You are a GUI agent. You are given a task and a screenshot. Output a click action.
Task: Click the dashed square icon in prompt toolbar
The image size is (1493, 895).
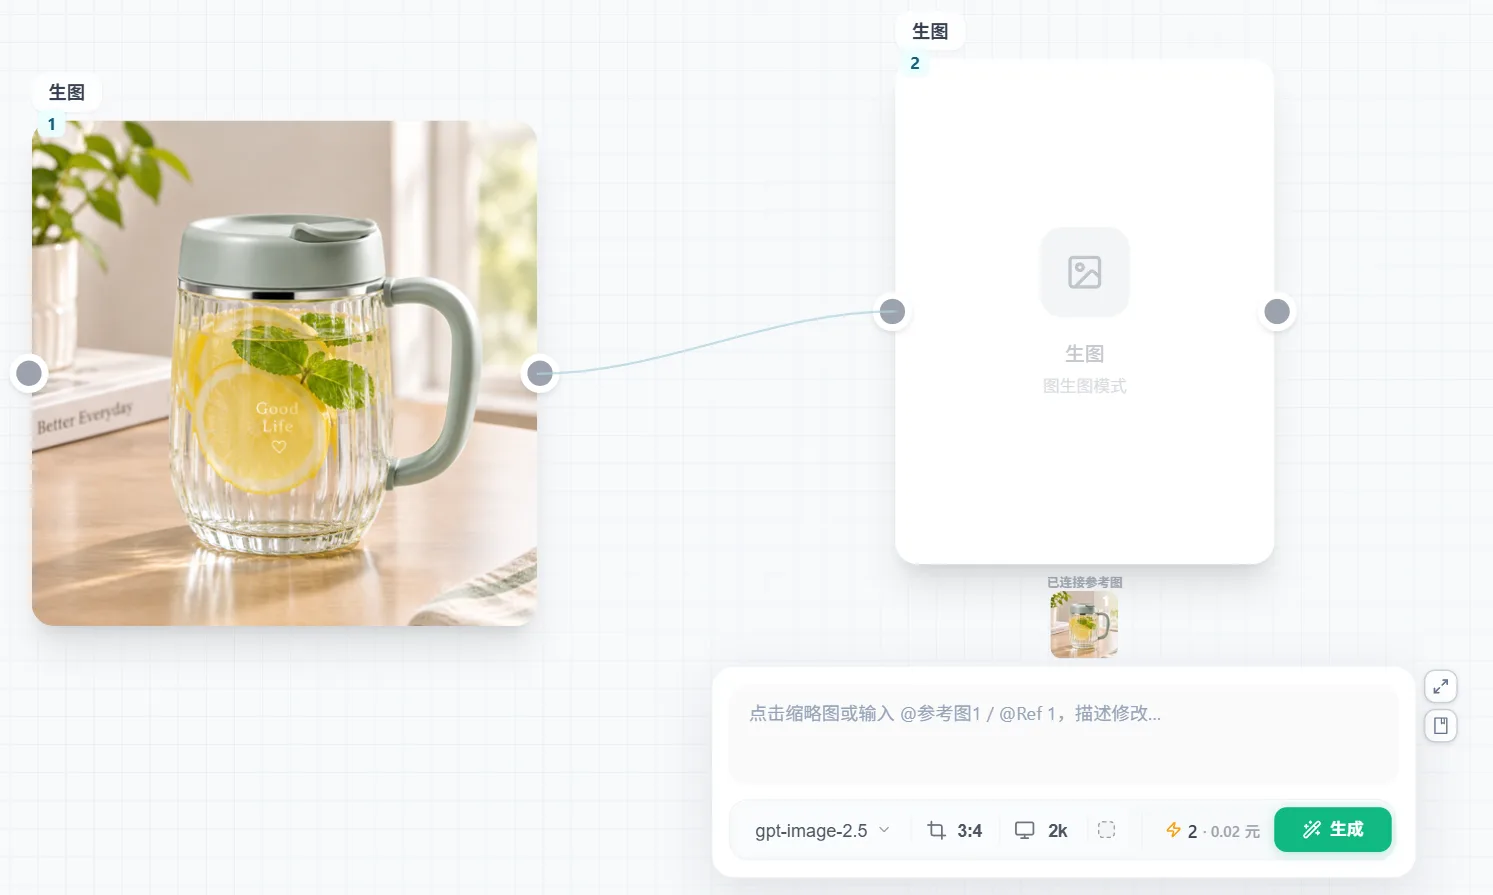click(x=1106, y=830)
